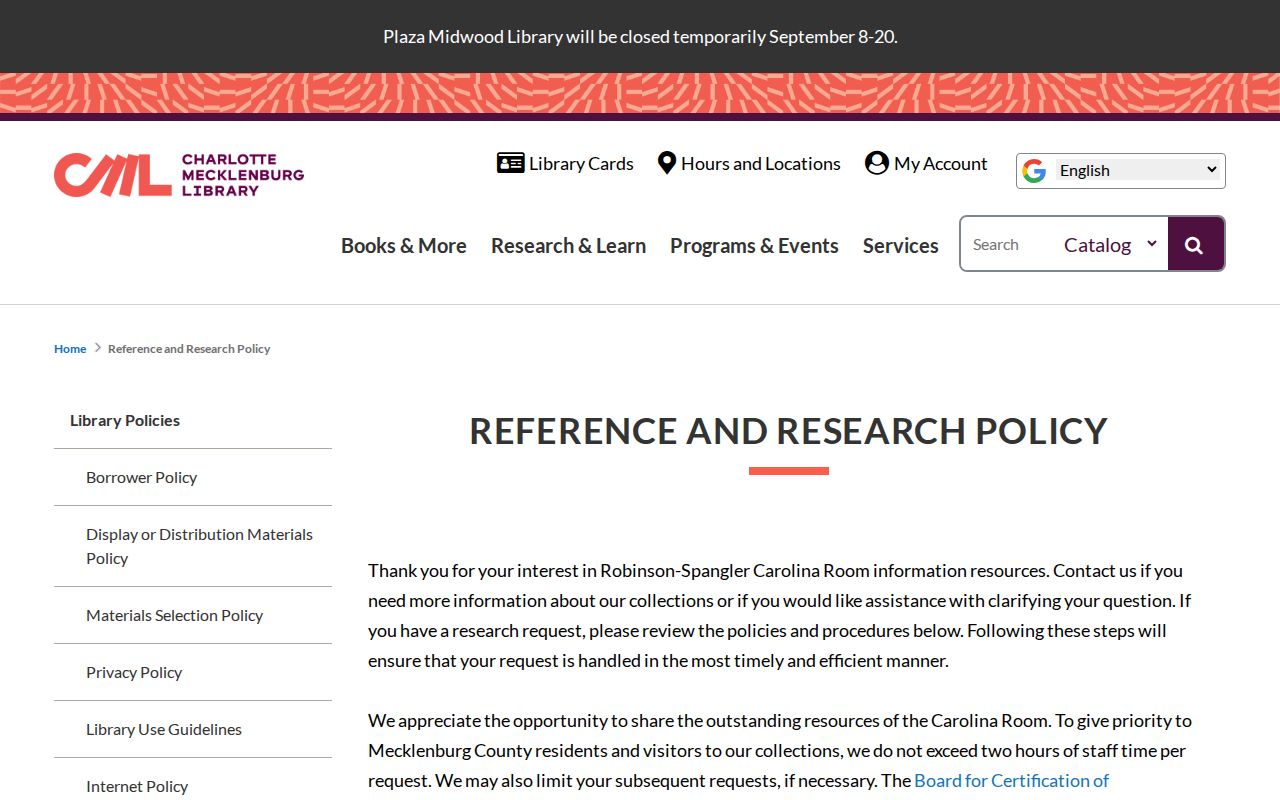Screen dimensions: 1280x800
Task: Click the Google translate logo icon
Action: (x=1034, y=171)
